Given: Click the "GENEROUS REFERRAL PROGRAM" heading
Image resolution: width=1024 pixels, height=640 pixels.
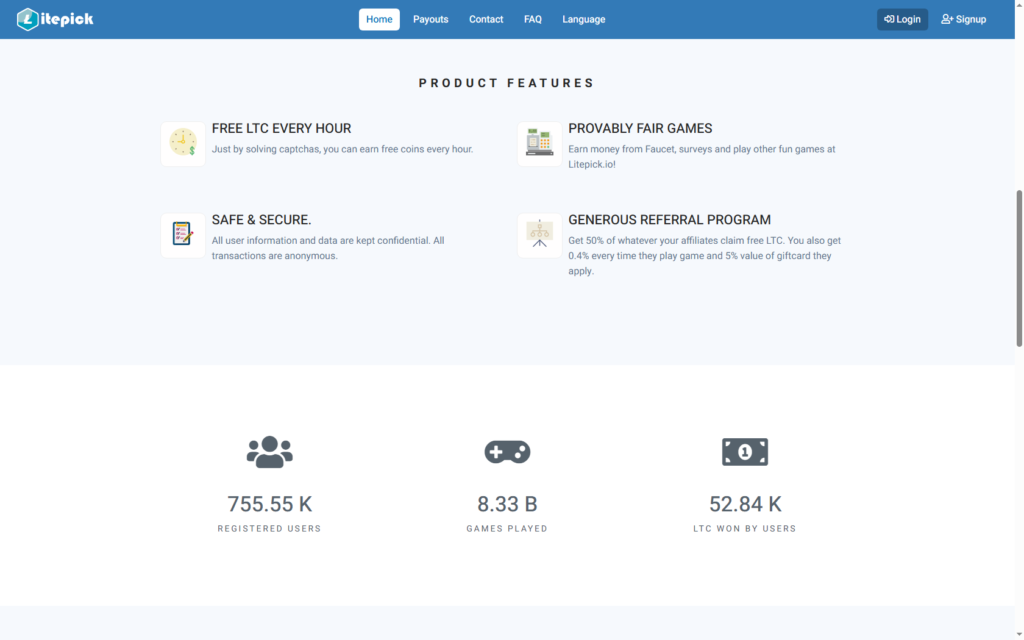Looking at the screenshot, I should (x=669, y=220).
